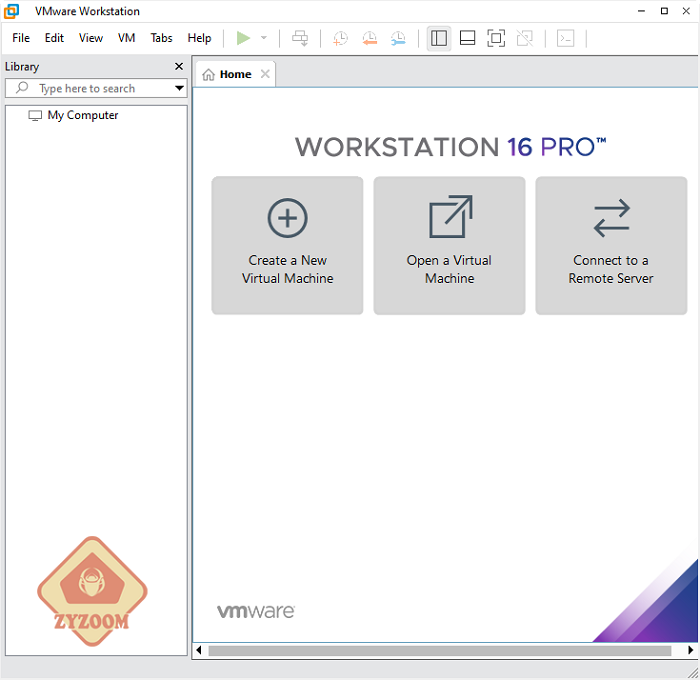The height and width of the screenshot is (680, 700).
Task: Click the search magnifier icon
Action: point(22,88)
